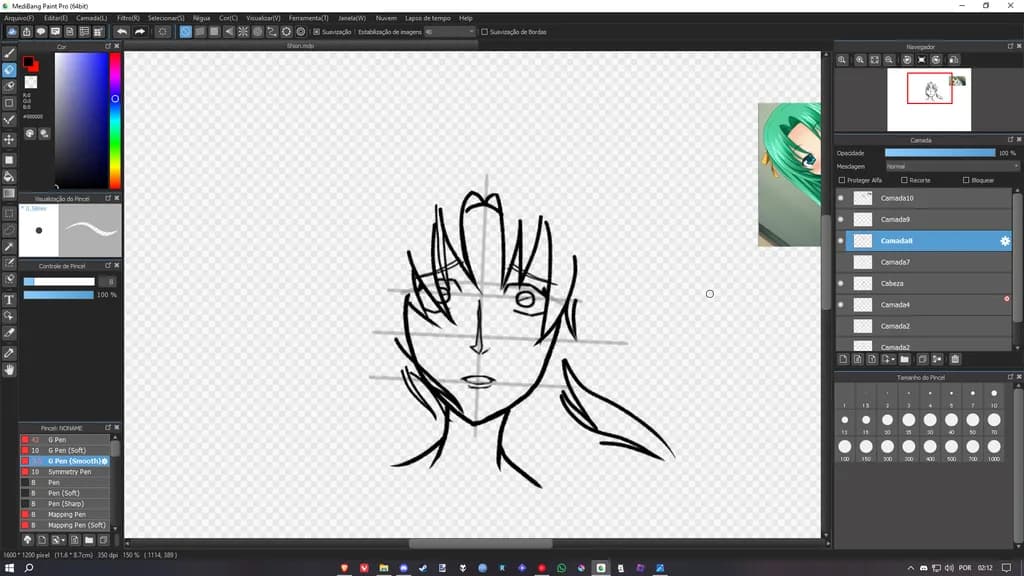Open the Filtro menu
The image size is (1024, 576).
click(128, 18)
